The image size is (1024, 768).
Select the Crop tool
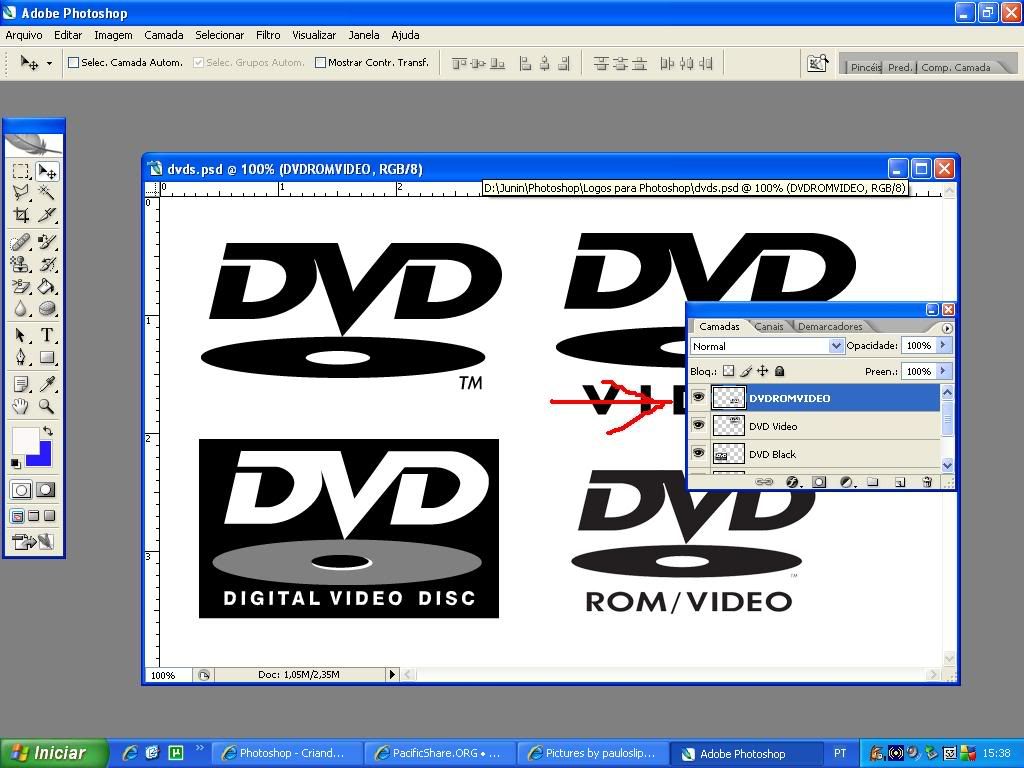click(20, 214)
